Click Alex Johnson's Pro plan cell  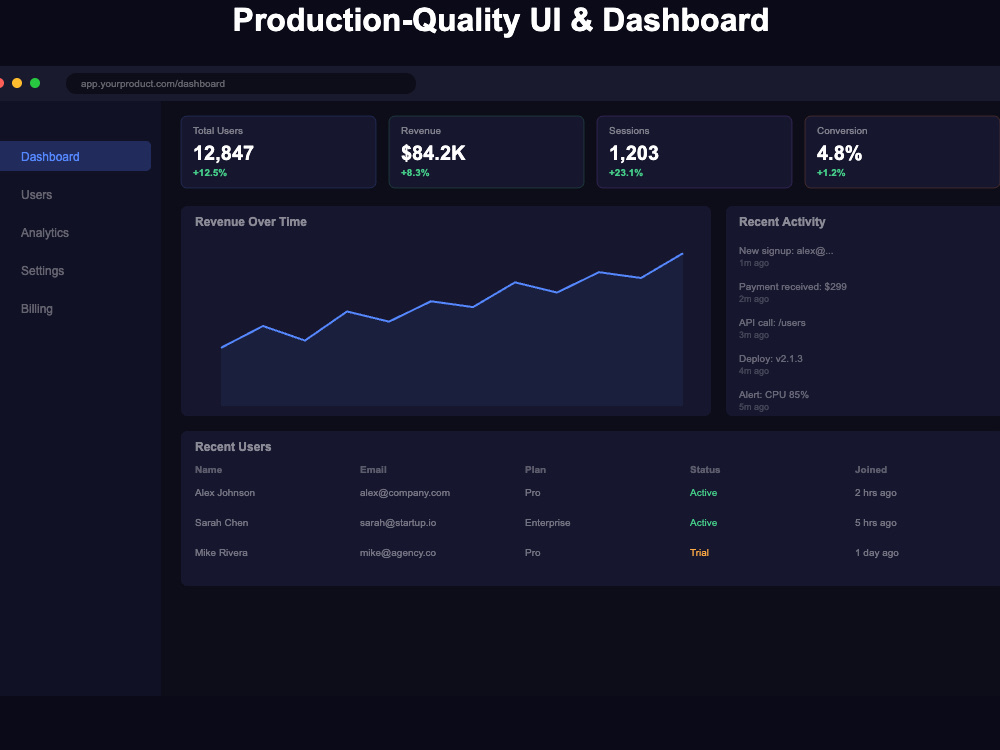click(533, 493)
